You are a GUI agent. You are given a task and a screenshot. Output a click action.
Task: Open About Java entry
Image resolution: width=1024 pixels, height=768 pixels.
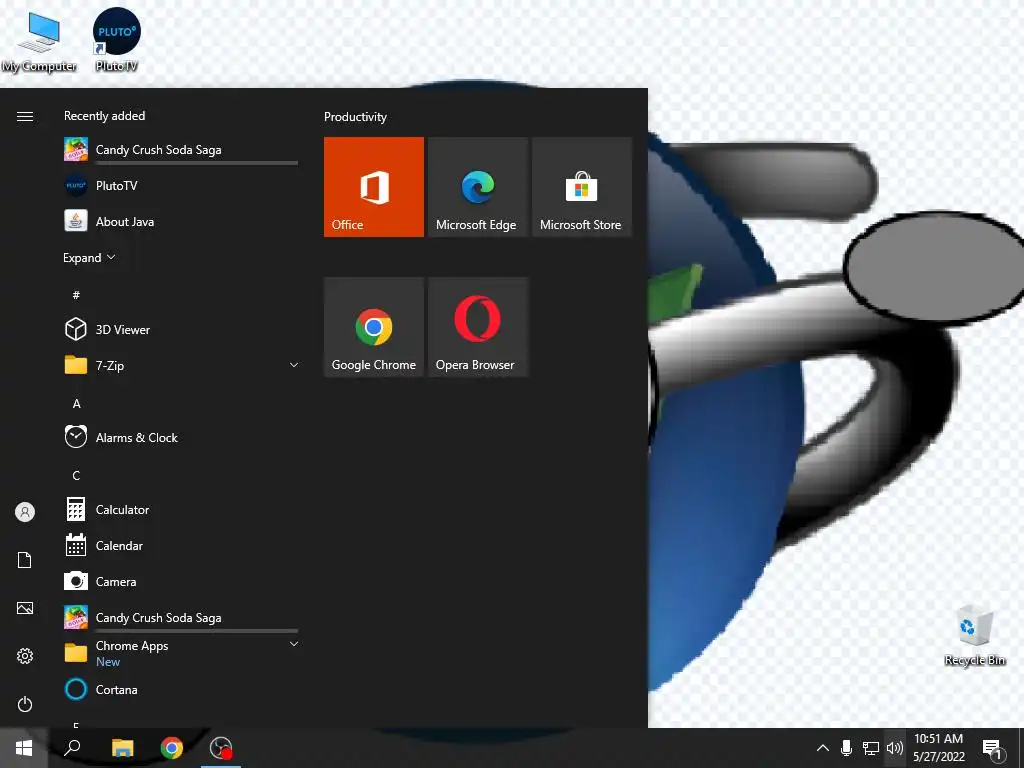(x=181, y=221)
